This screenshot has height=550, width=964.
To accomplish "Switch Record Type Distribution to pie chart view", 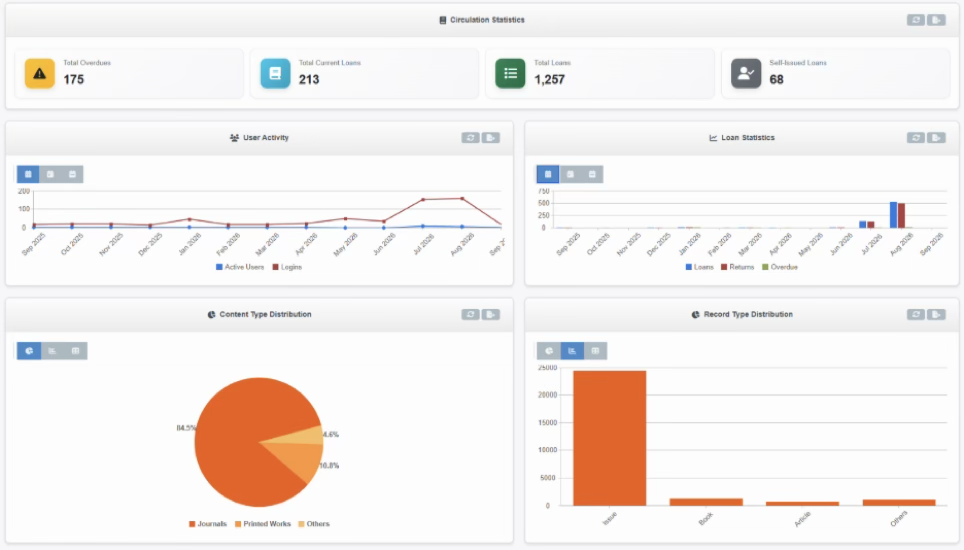I will pos(548,351).
